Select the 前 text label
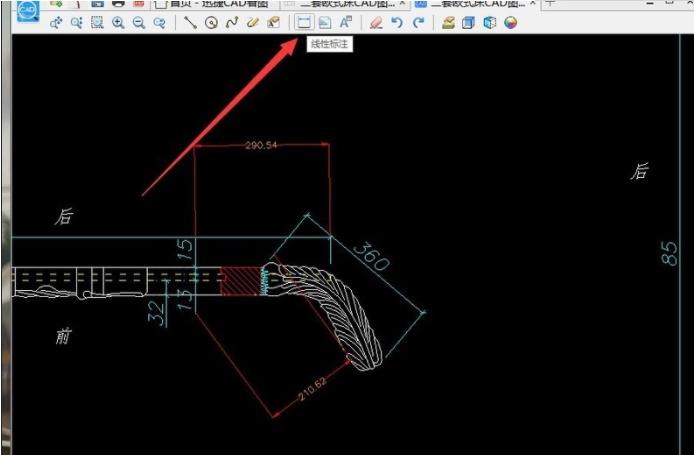Viewport: 694px width, 455px height. tap(63, 336)
